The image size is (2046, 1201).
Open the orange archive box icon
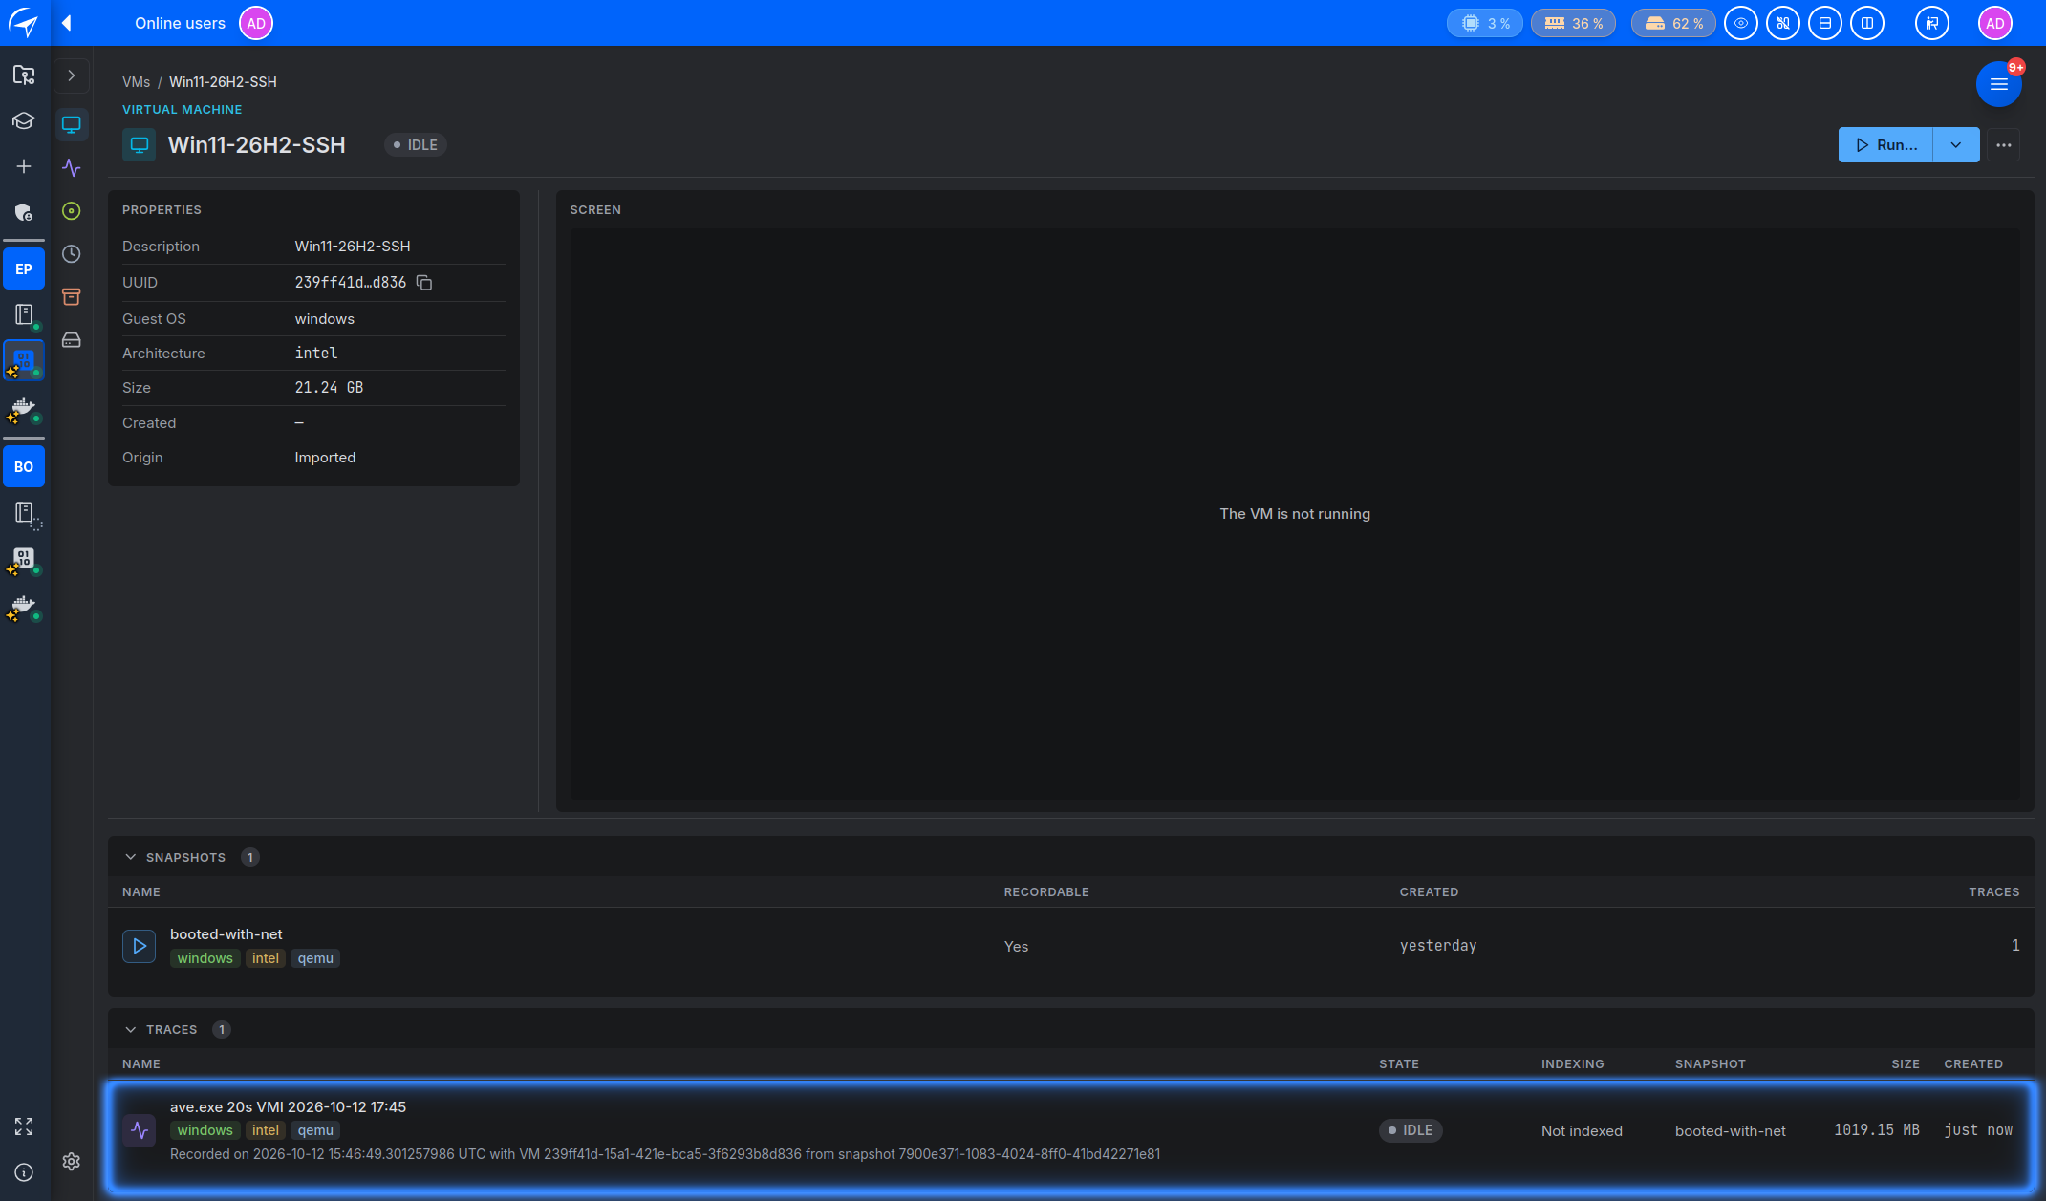(x=71, y=297)
